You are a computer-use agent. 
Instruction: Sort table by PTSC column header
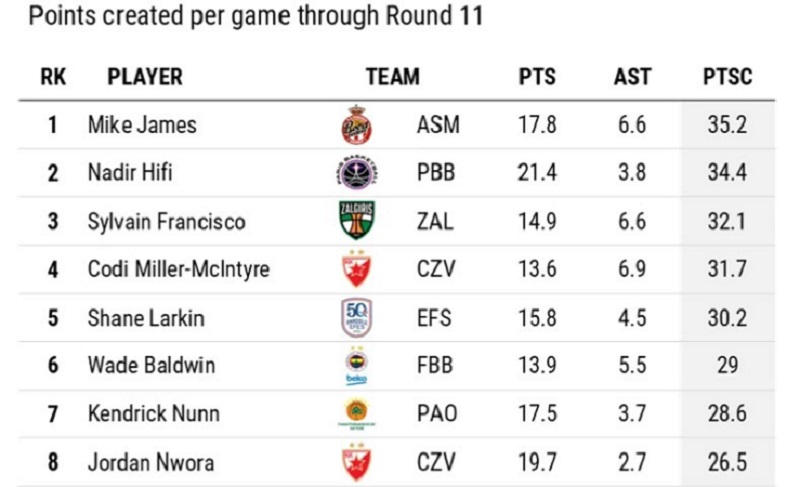727,77
